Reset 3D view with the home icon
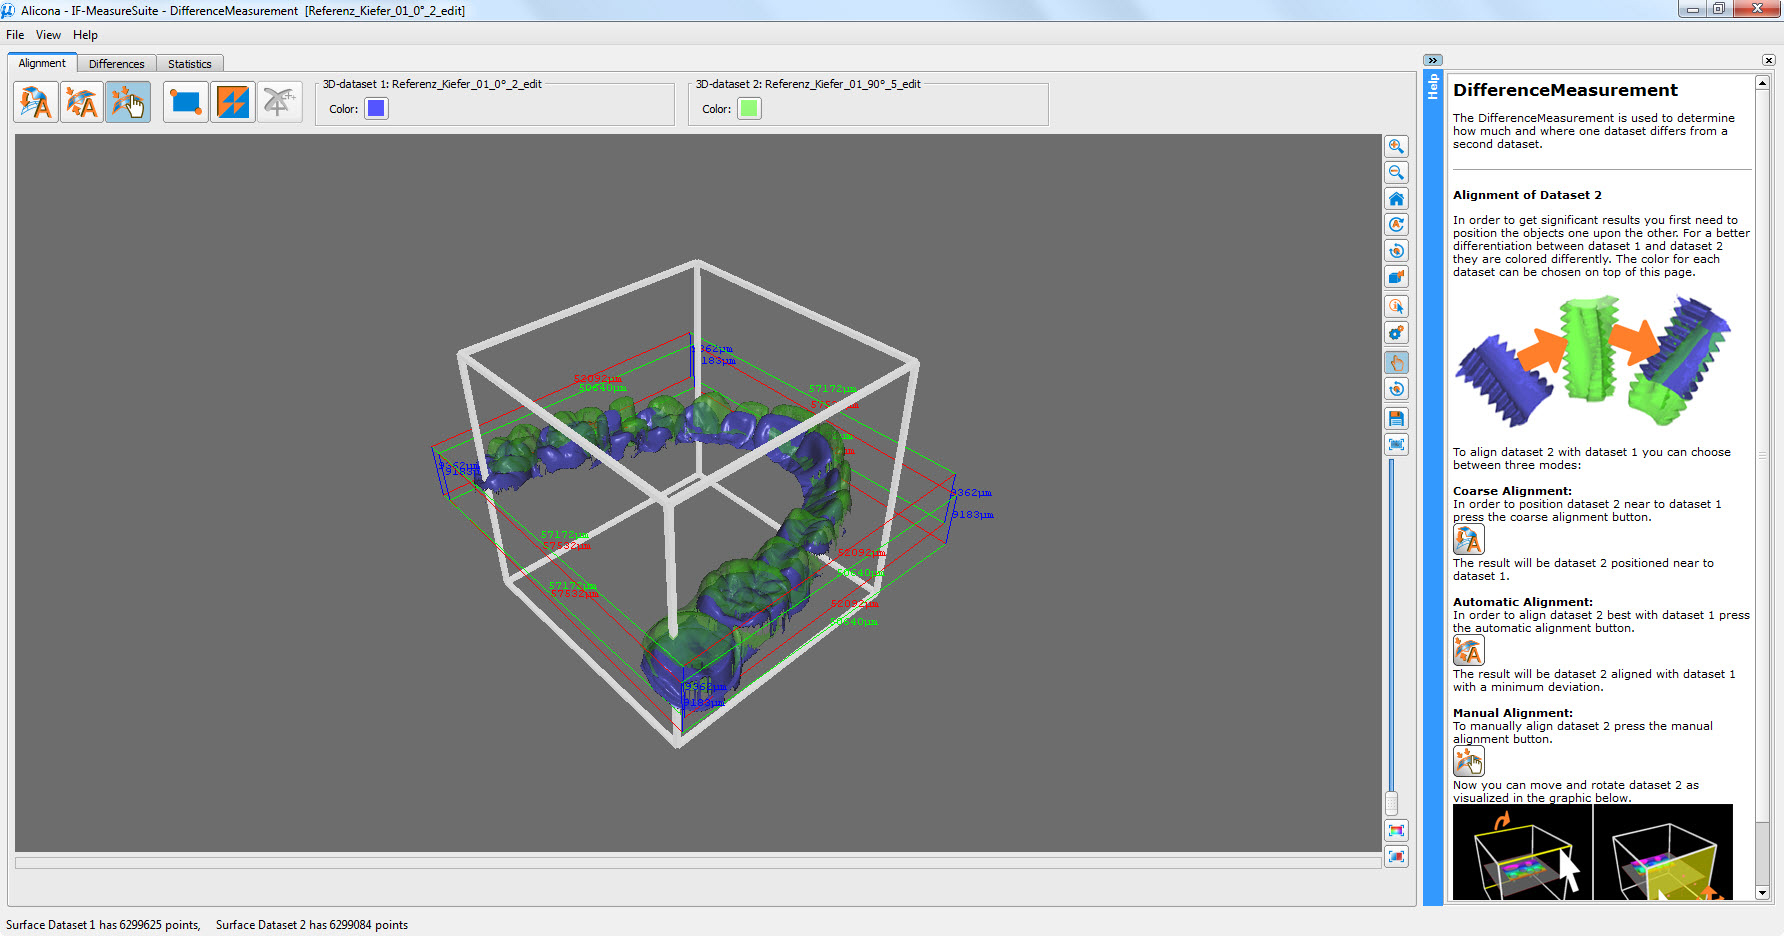 click(1397, 199)
